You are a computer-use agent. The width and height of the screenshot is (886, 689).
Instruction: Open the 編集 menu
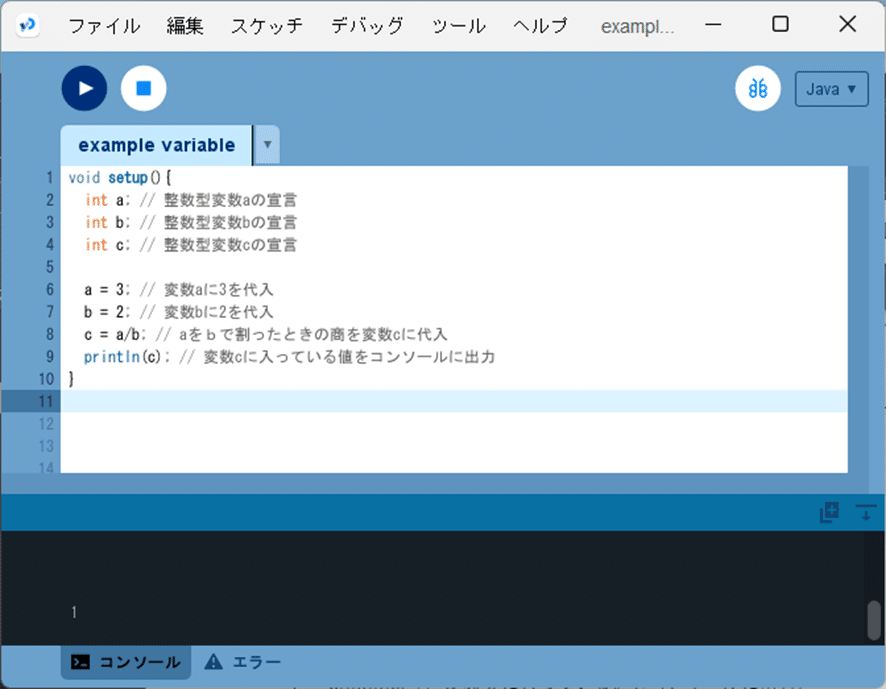185,25
